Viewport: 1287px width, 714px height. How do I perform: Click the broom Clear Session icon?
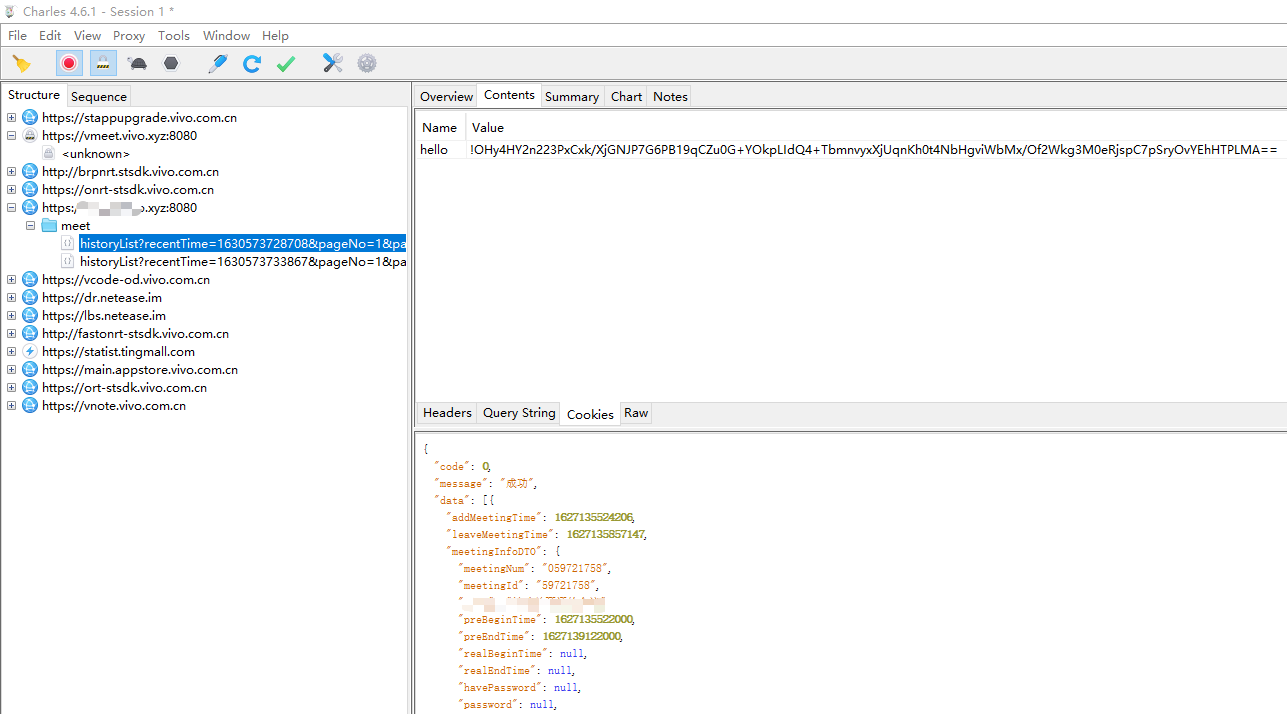click(x=21, y=64)
